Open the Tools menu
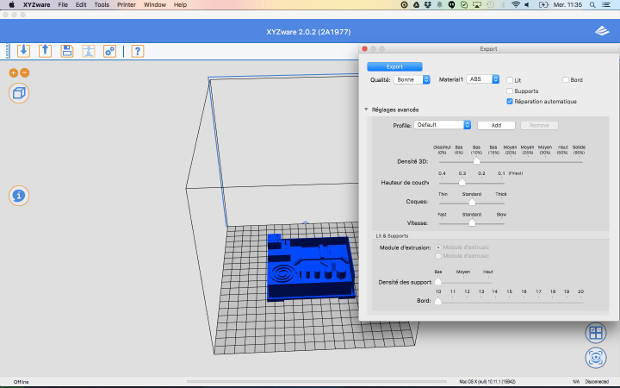620x388 pixels. (x=102, y=5)
